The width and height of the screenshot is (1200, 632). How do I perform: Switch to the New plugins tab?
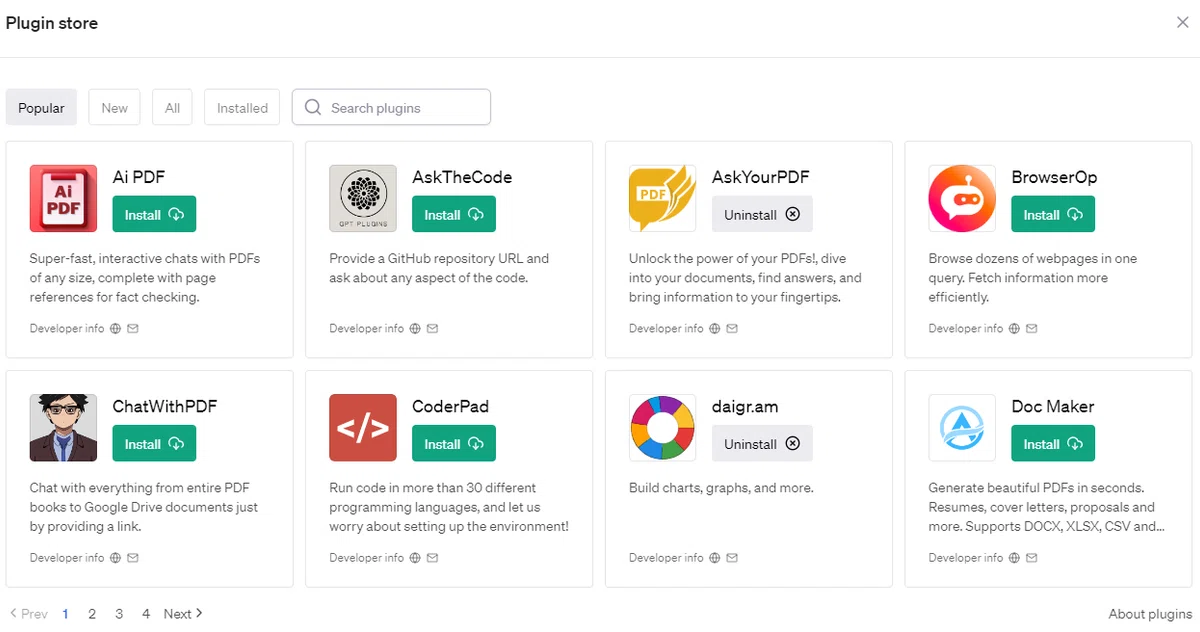coord(114,107)
